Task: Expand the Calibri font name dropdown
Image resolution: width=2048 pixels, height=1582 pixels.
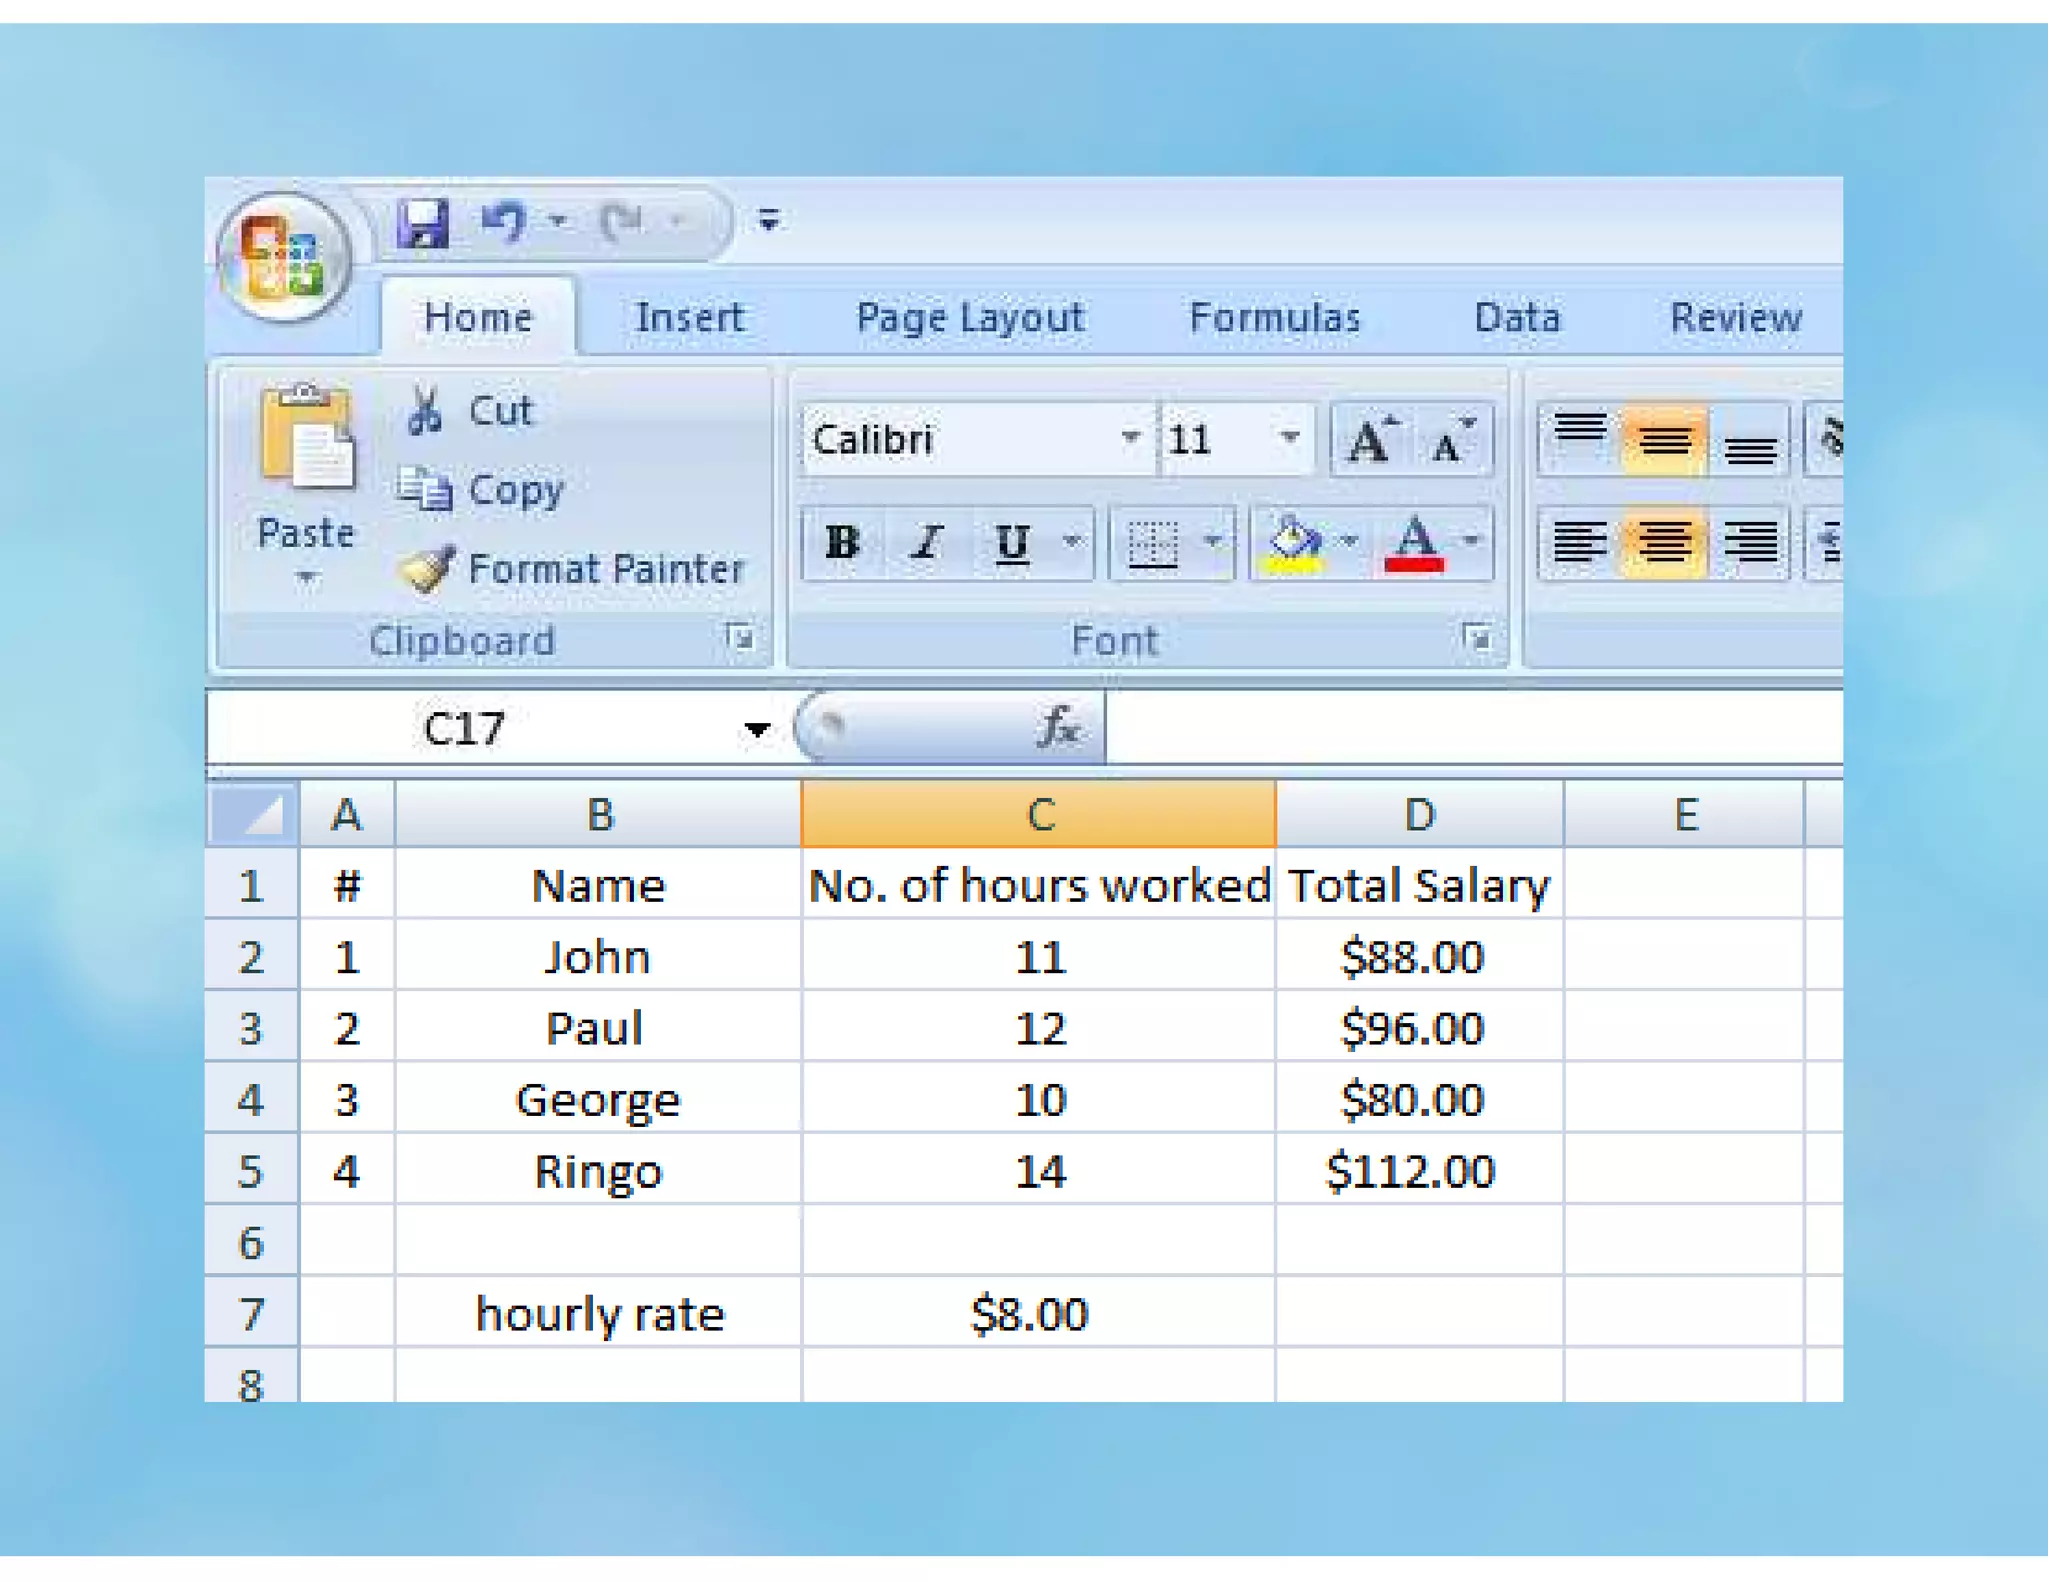Action: [x=1130, y=438]
